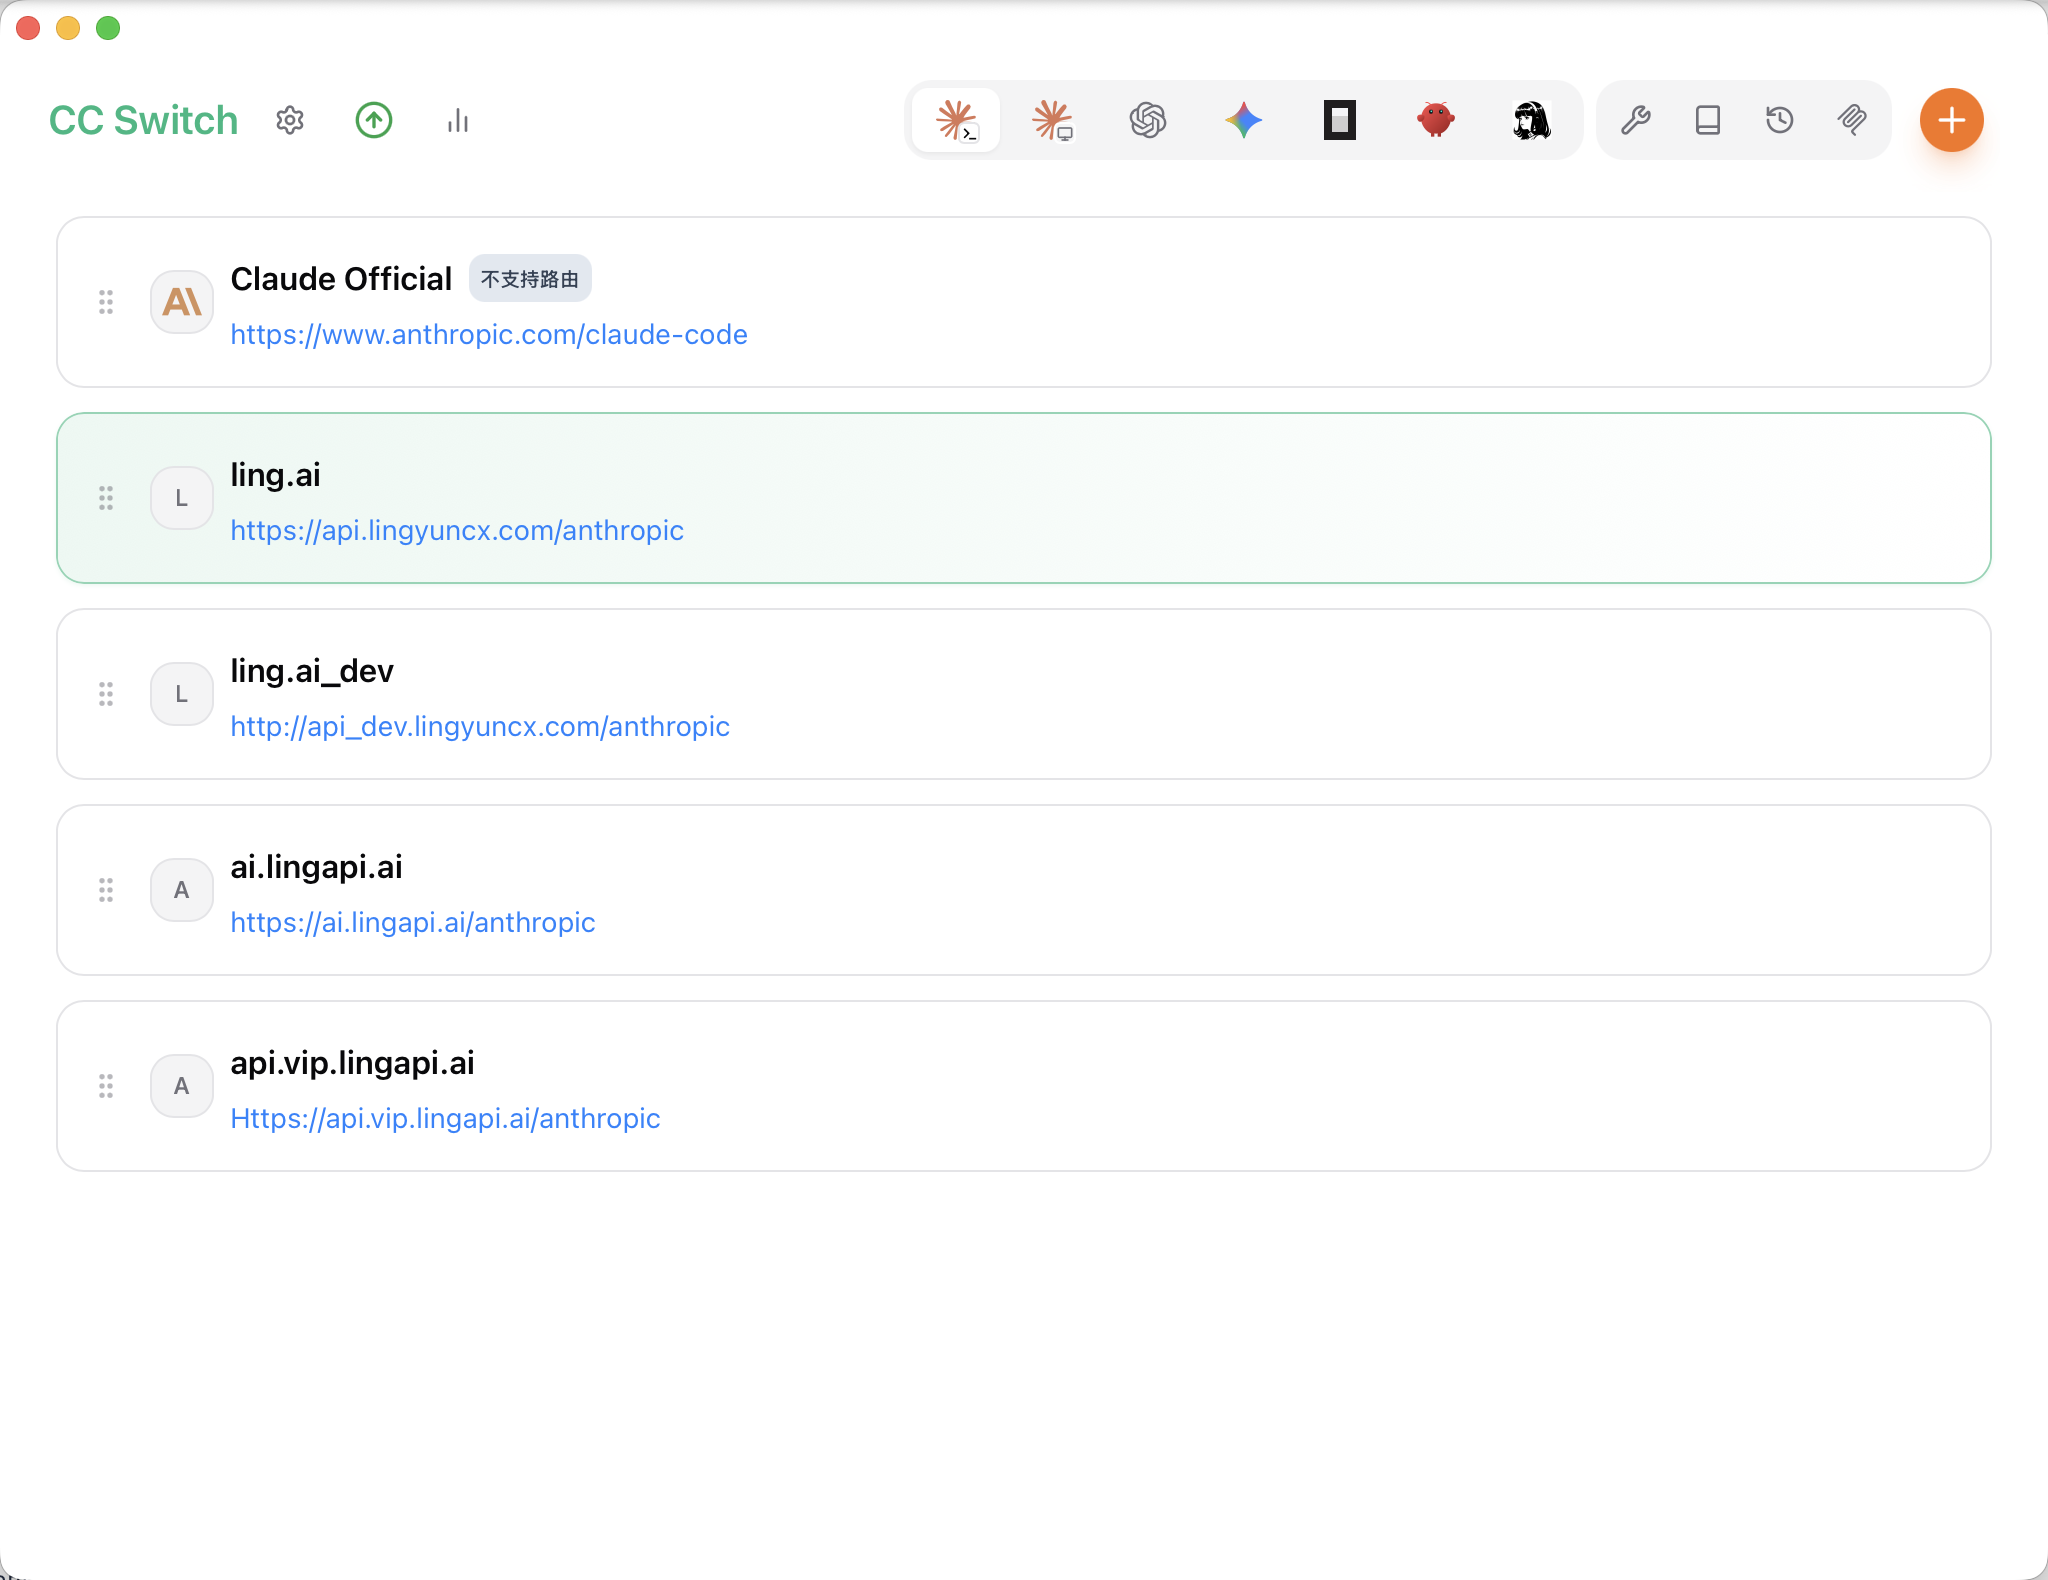Select the Claude Official provider name
The height and width of the screenshot is (1580, 2048).
[x=341, y=278]
